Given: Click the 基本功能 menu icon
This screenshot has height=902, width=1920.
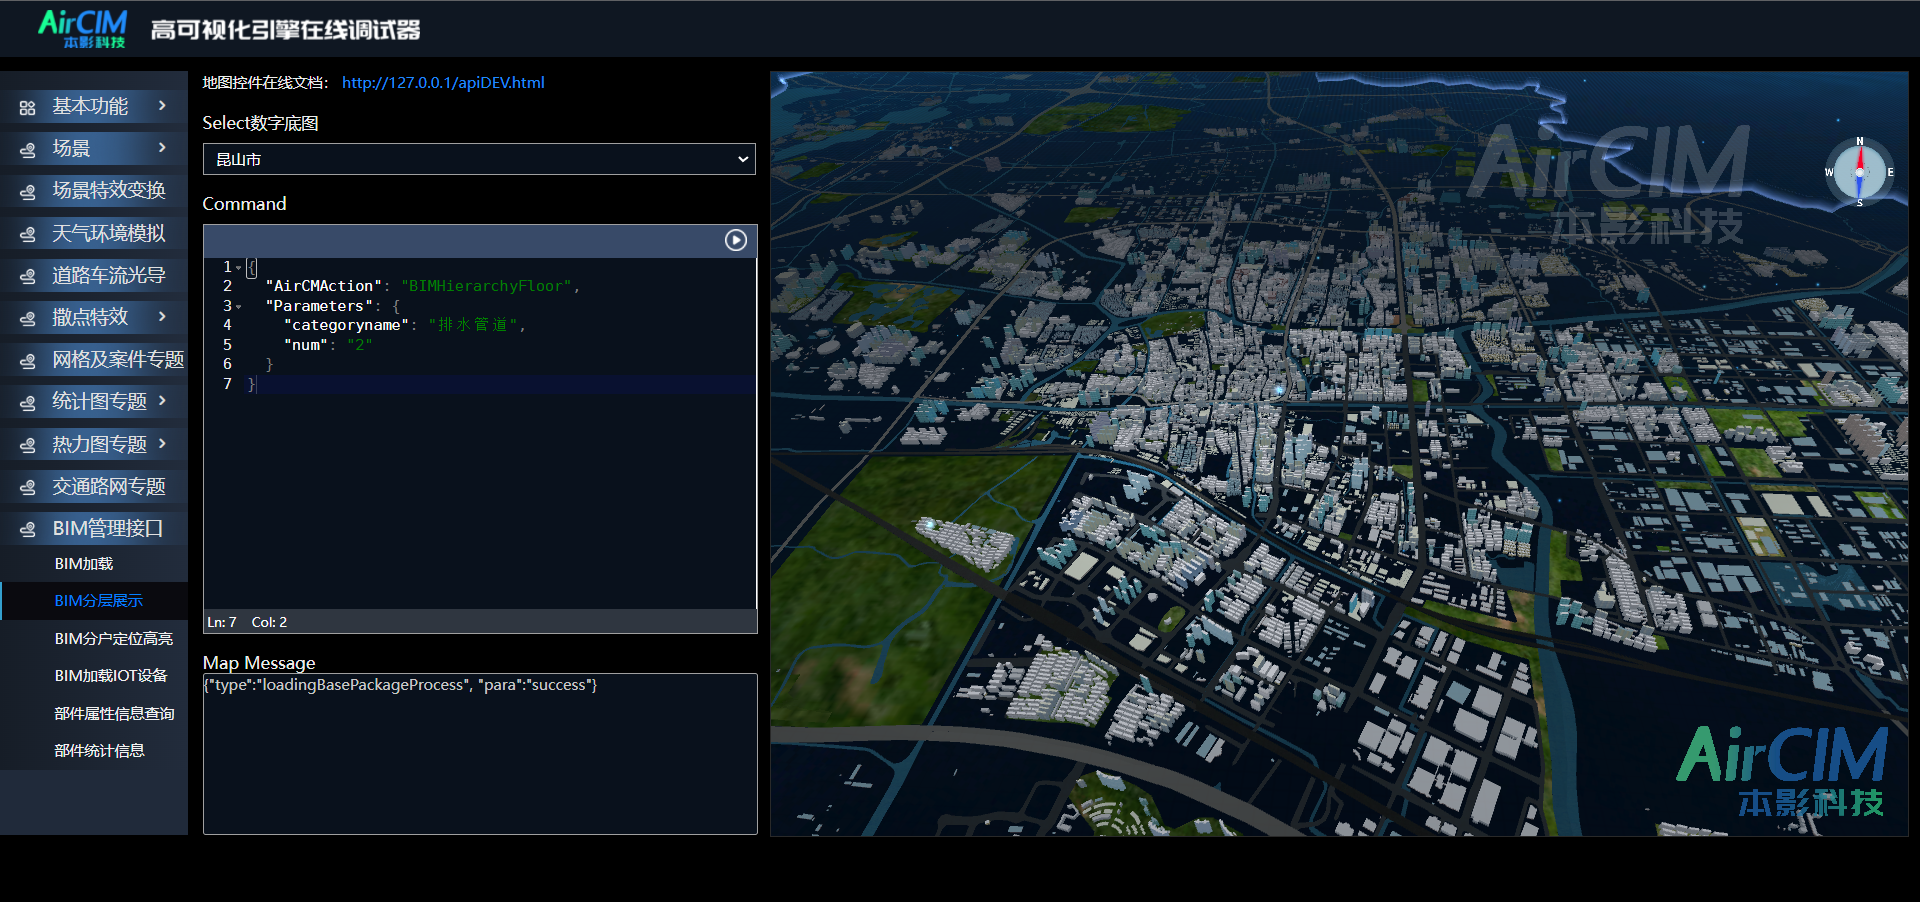Looking at the screenshot, I should point(28,107).
